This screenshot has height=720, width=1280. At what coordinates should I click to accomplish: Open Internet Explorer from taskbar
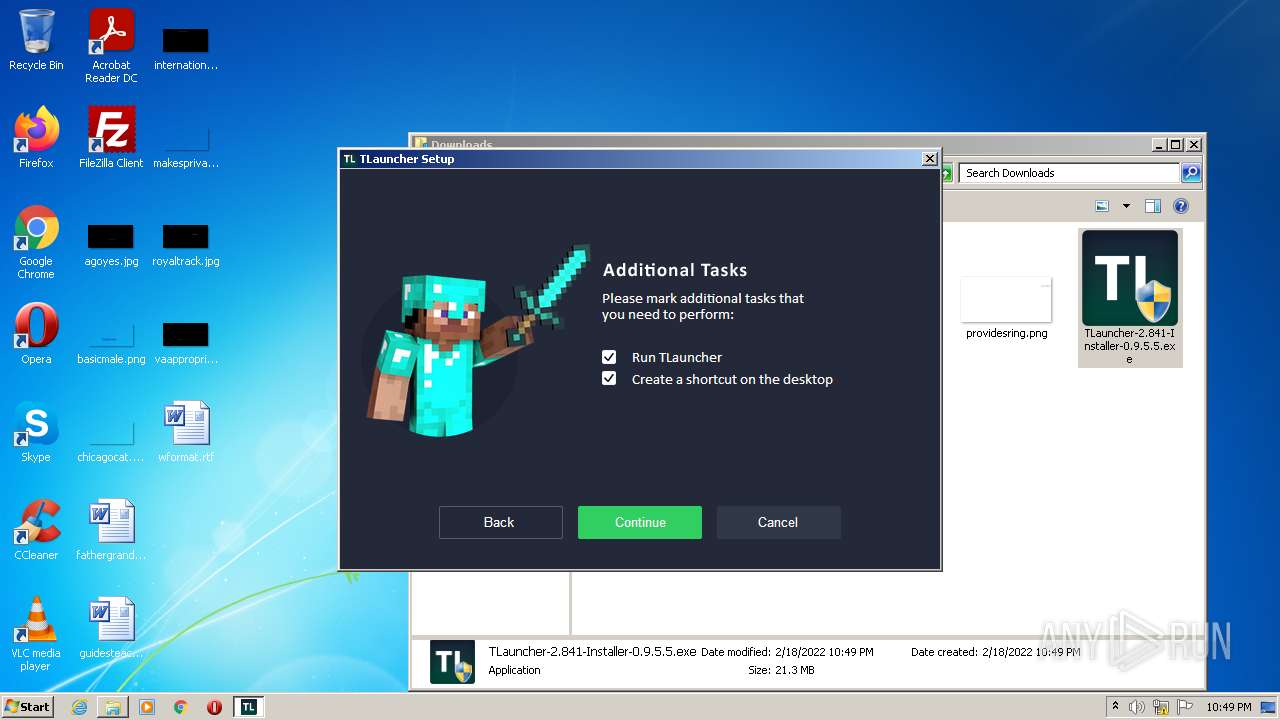pos(79,707)
